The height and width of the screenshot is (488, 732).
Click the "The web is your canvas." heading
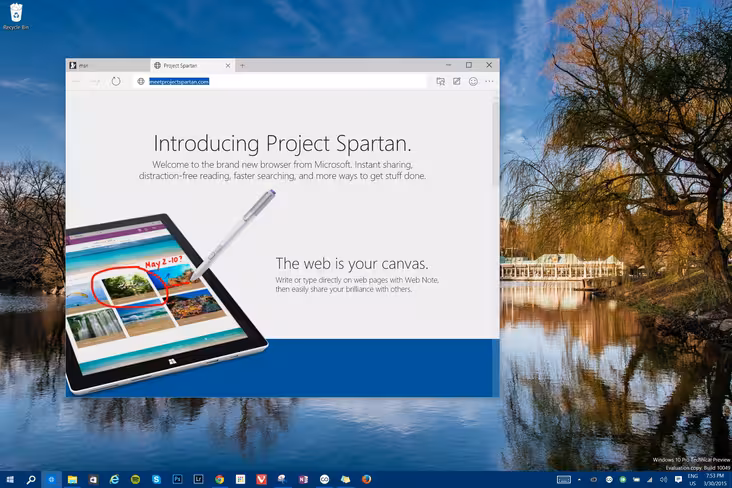coord(352,263)
